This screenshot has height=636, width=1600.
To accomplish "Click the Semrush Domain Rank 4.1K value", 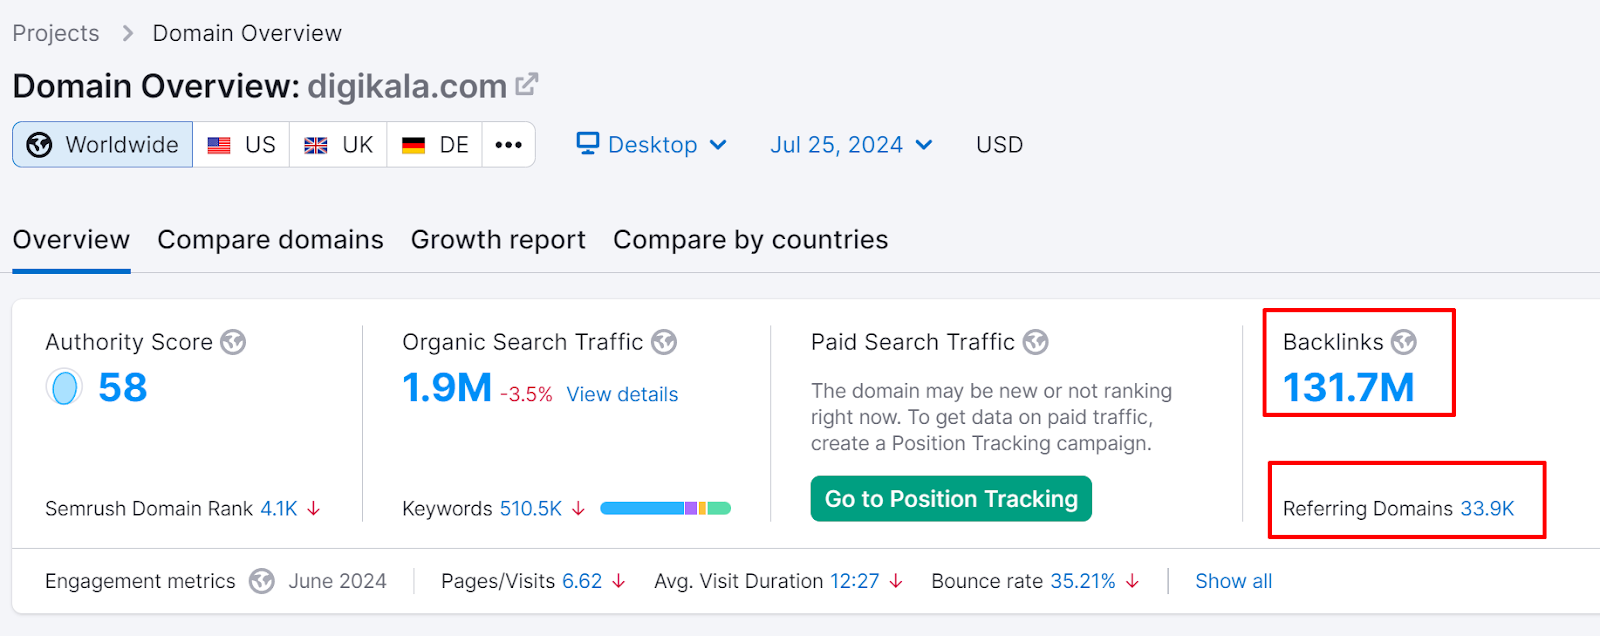I will pyautogui.click(x=279, y=509).
